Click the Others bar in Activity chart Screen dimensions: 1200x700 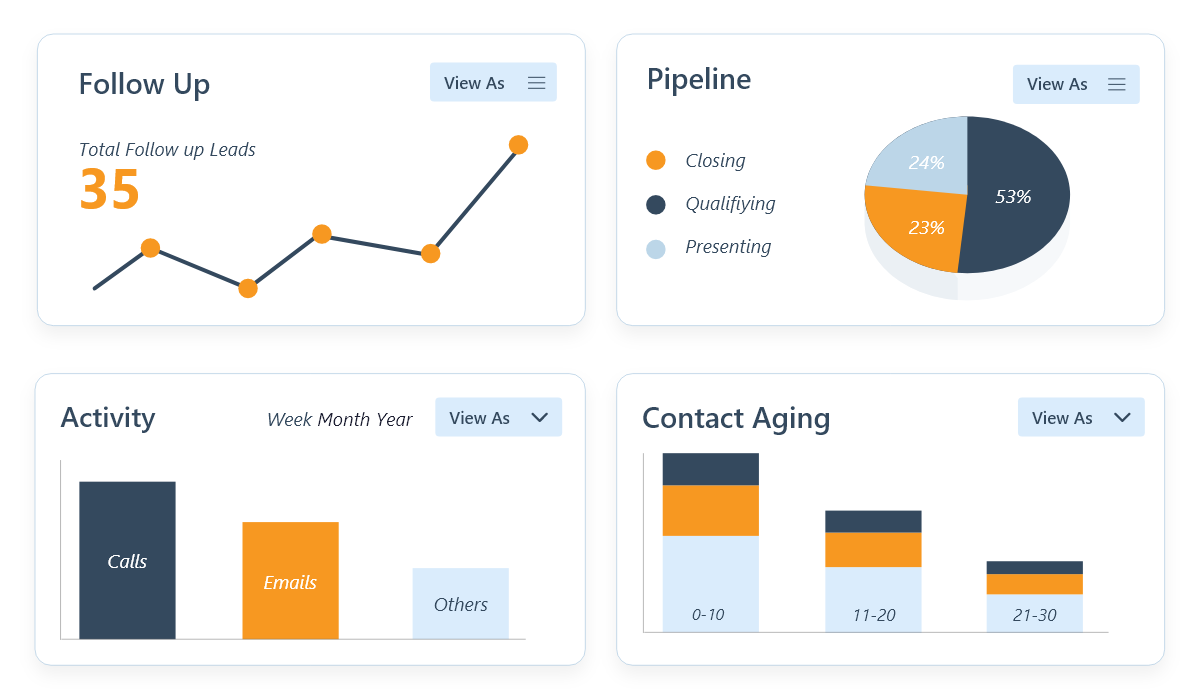pos(461,604)
